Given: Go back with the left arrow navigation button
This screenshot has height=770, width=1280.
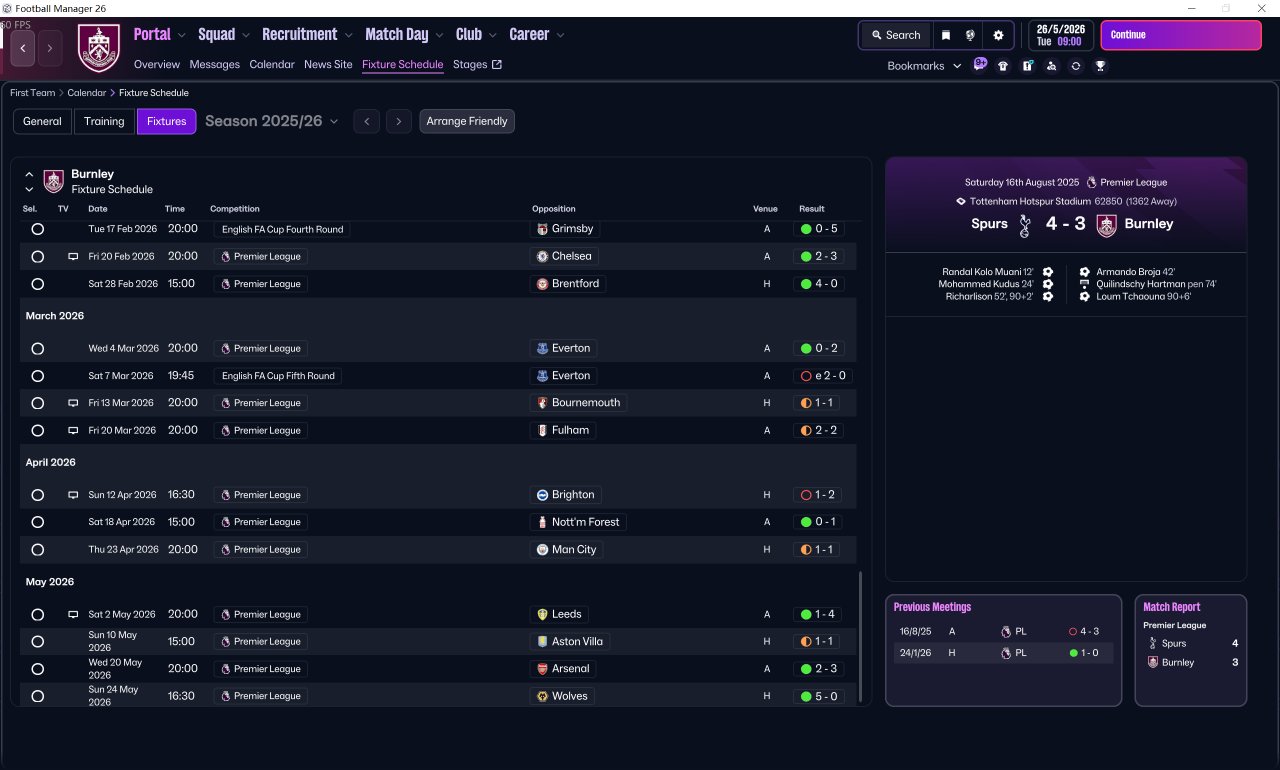Looking at the screenshot, I should coord(23,47).
